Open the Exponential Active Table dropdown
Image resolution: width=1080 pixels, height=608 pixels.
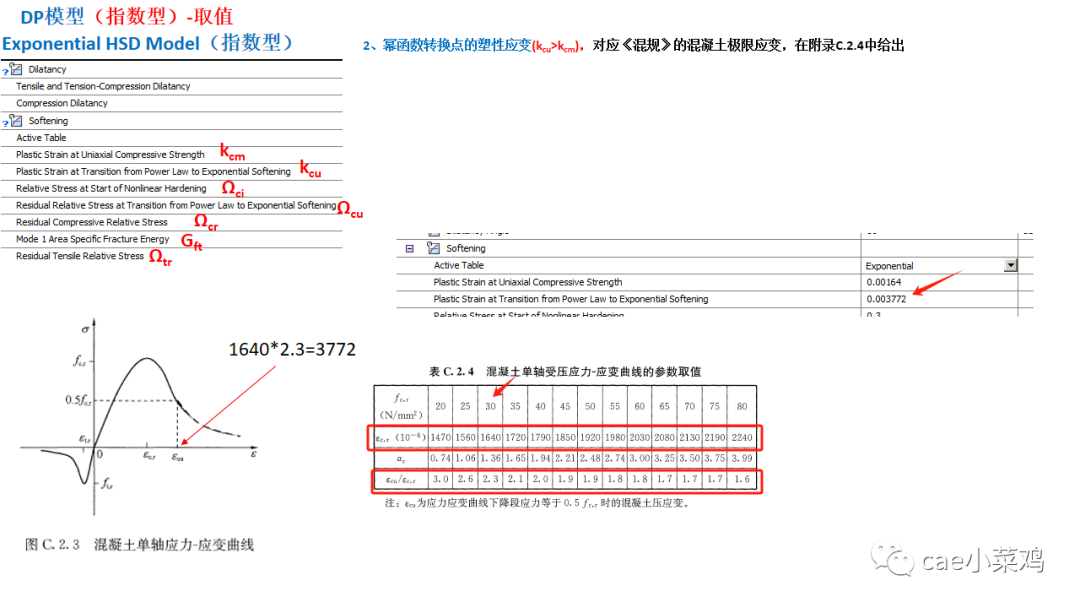point(1010,264)
